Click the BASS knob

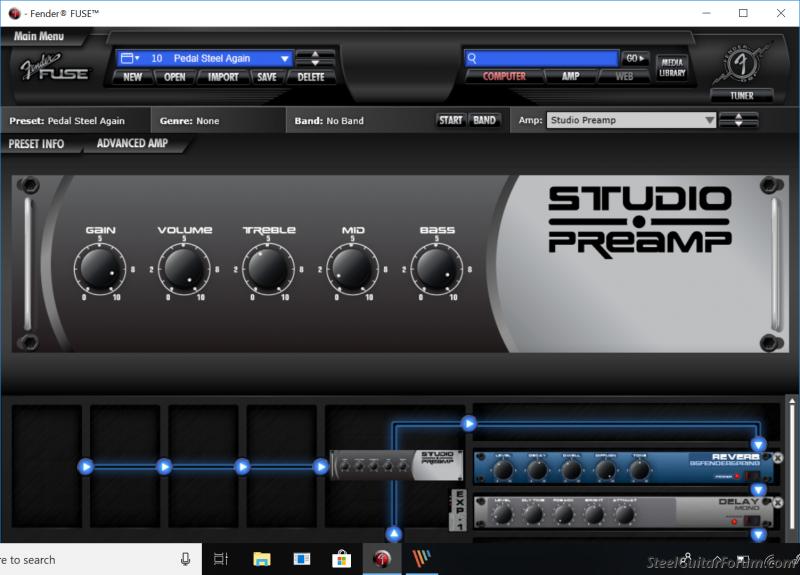tap(437, 269)
